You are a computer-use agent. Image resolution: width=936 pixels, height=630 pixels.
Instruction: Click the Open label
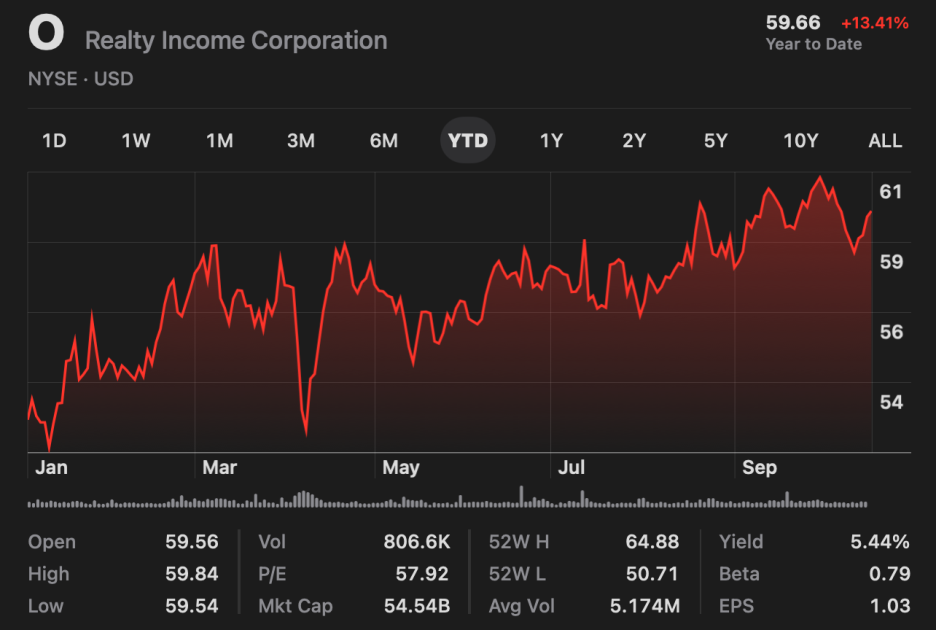coord(52,542)
